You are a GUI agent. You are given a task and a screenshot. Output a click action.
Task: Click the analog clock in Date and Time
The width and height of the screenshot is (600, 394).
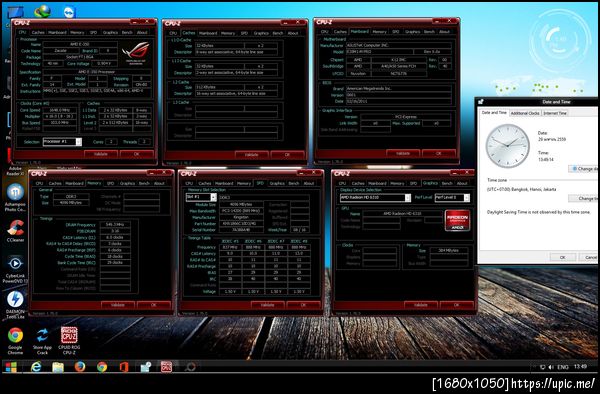click(507, 146)
